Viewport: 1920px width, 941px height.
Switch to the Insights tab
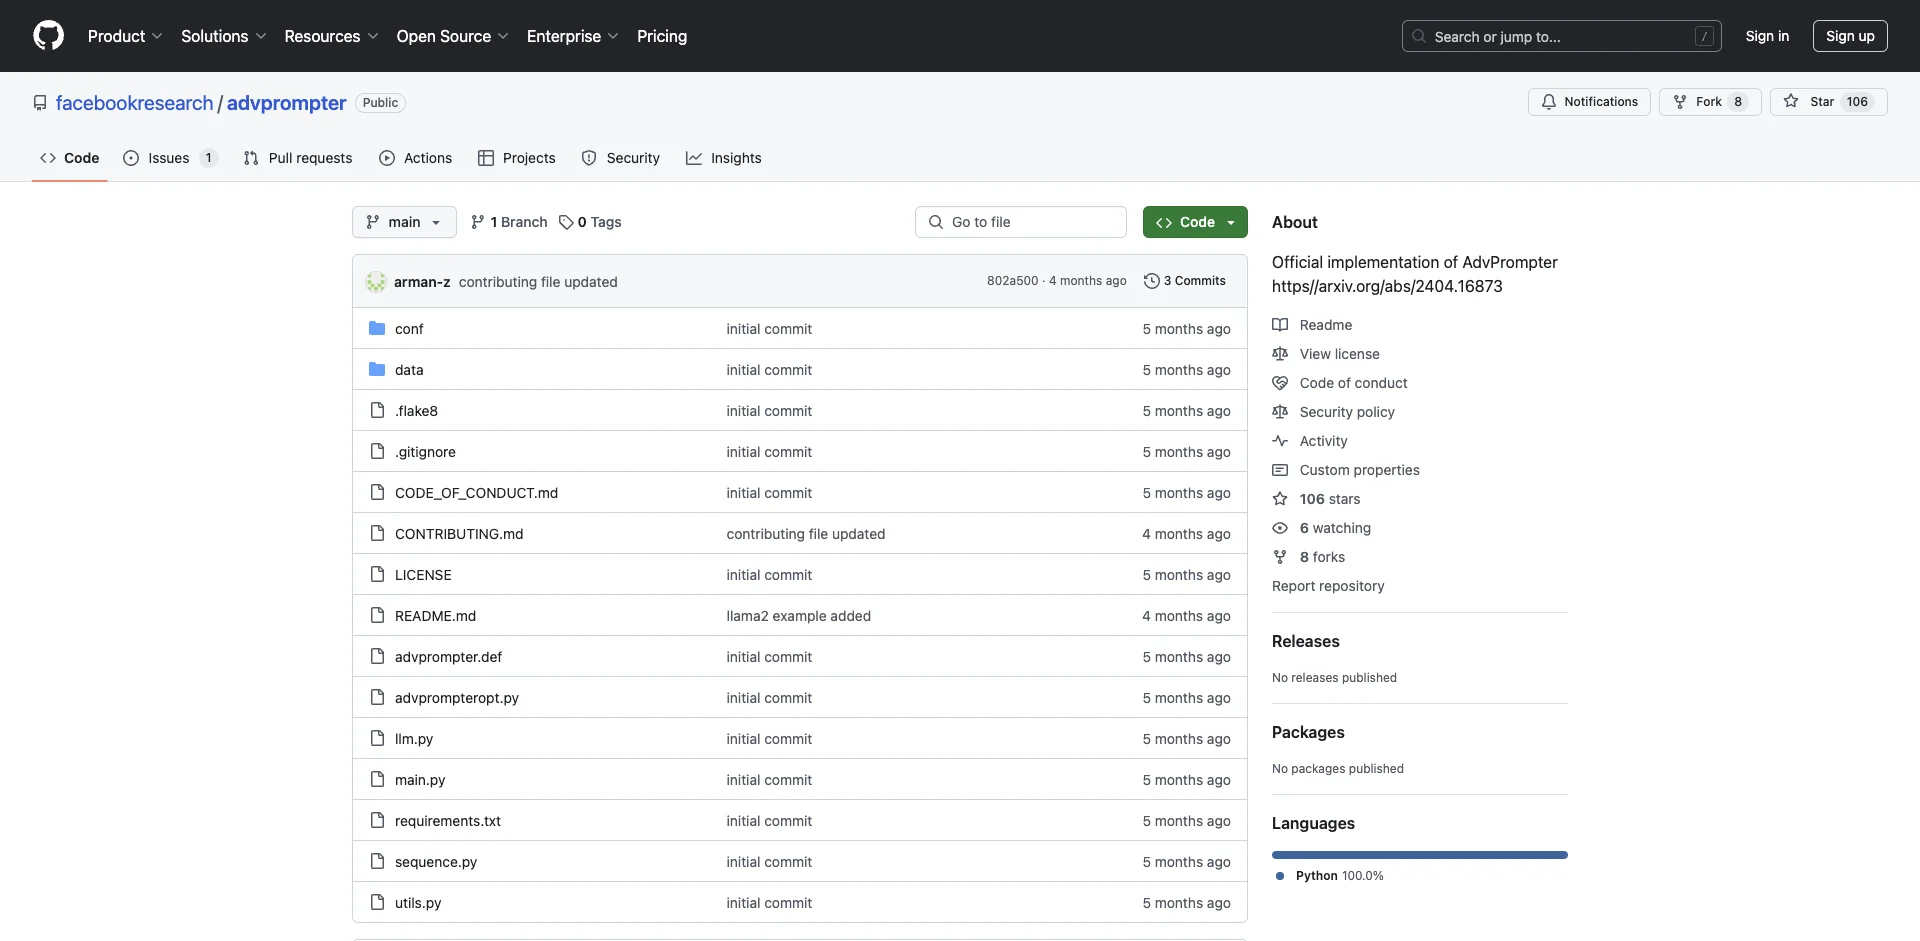[724, 158]
